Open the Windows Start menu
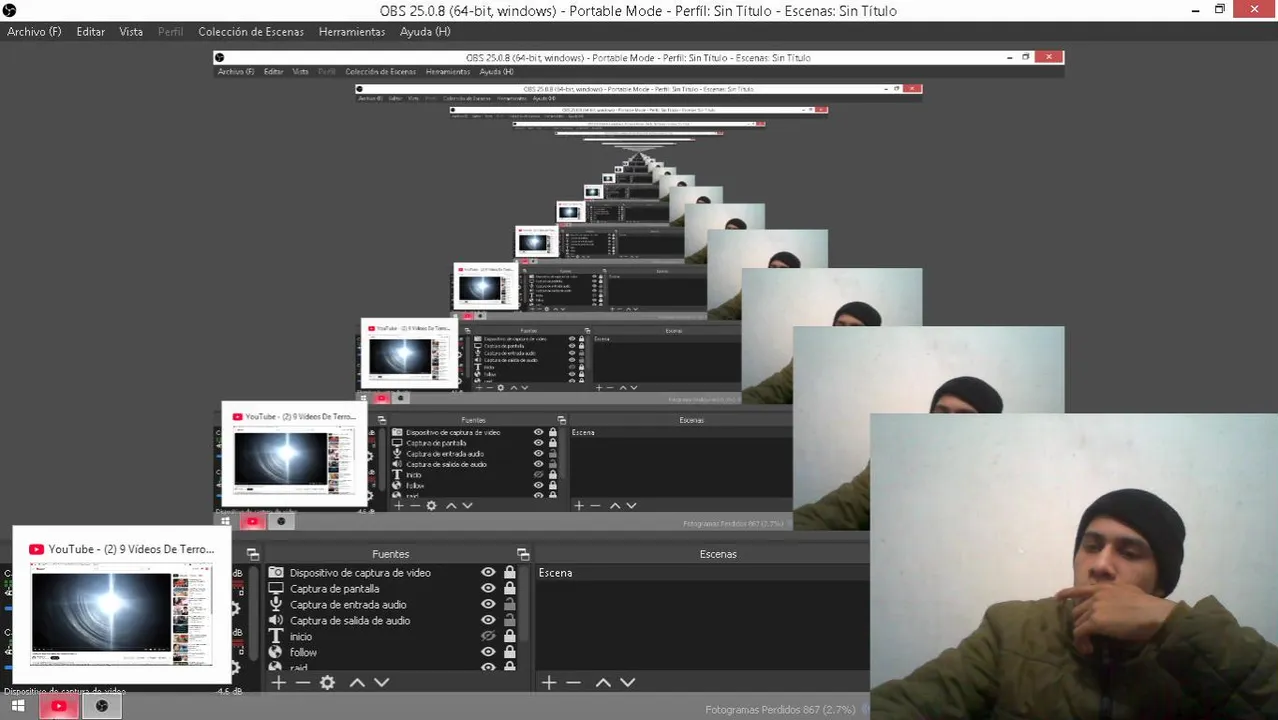 [x=17, y=706]
